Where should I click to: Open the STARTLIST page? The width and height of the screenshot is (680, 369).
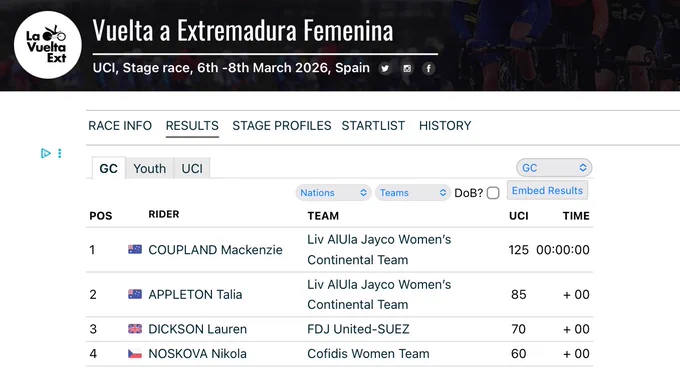click(373, 126)
